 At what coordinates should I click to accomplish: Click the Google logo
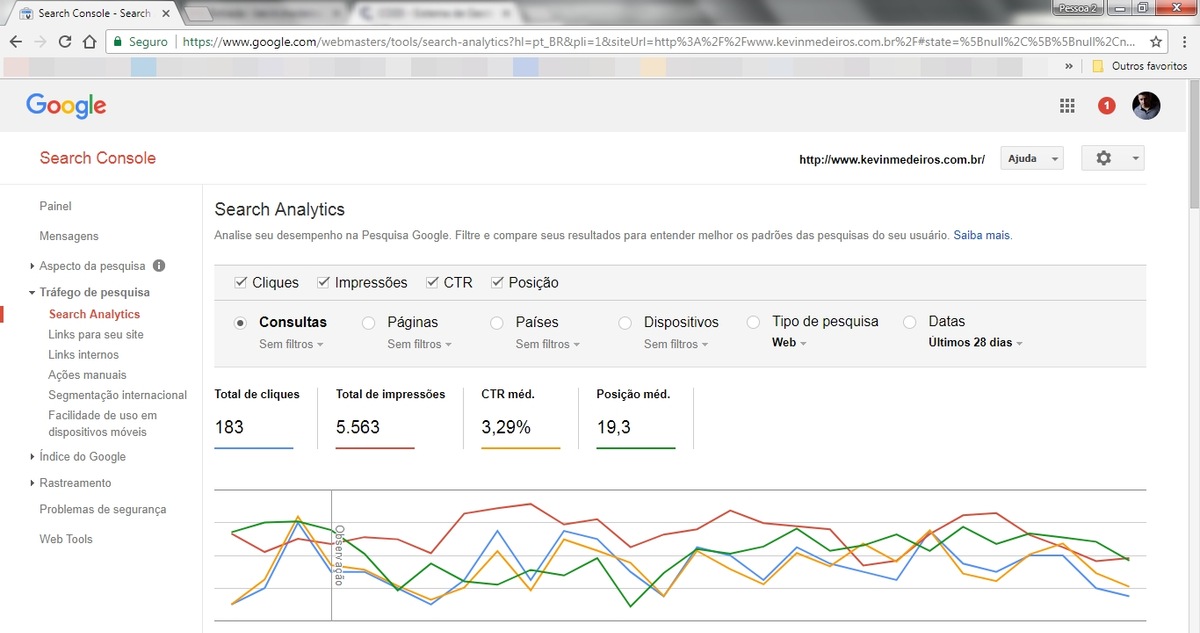pos(66,106)
